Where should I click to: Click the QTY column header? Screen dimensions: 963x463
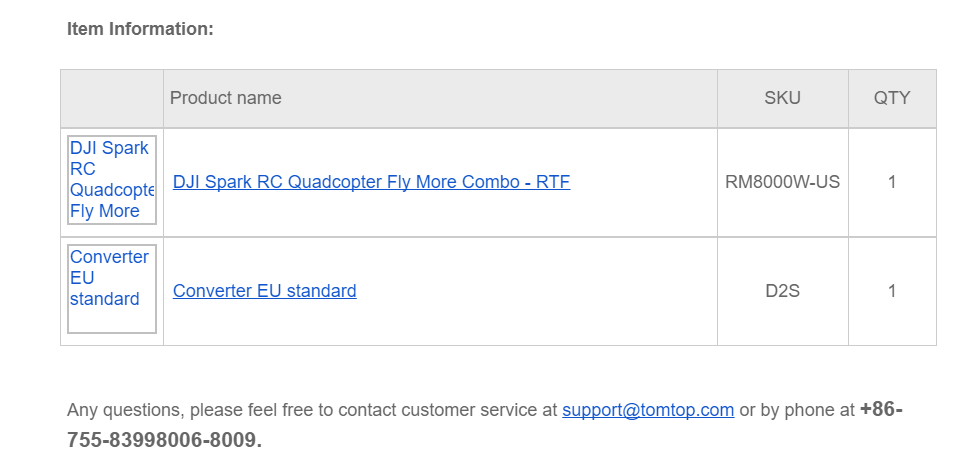892,98
